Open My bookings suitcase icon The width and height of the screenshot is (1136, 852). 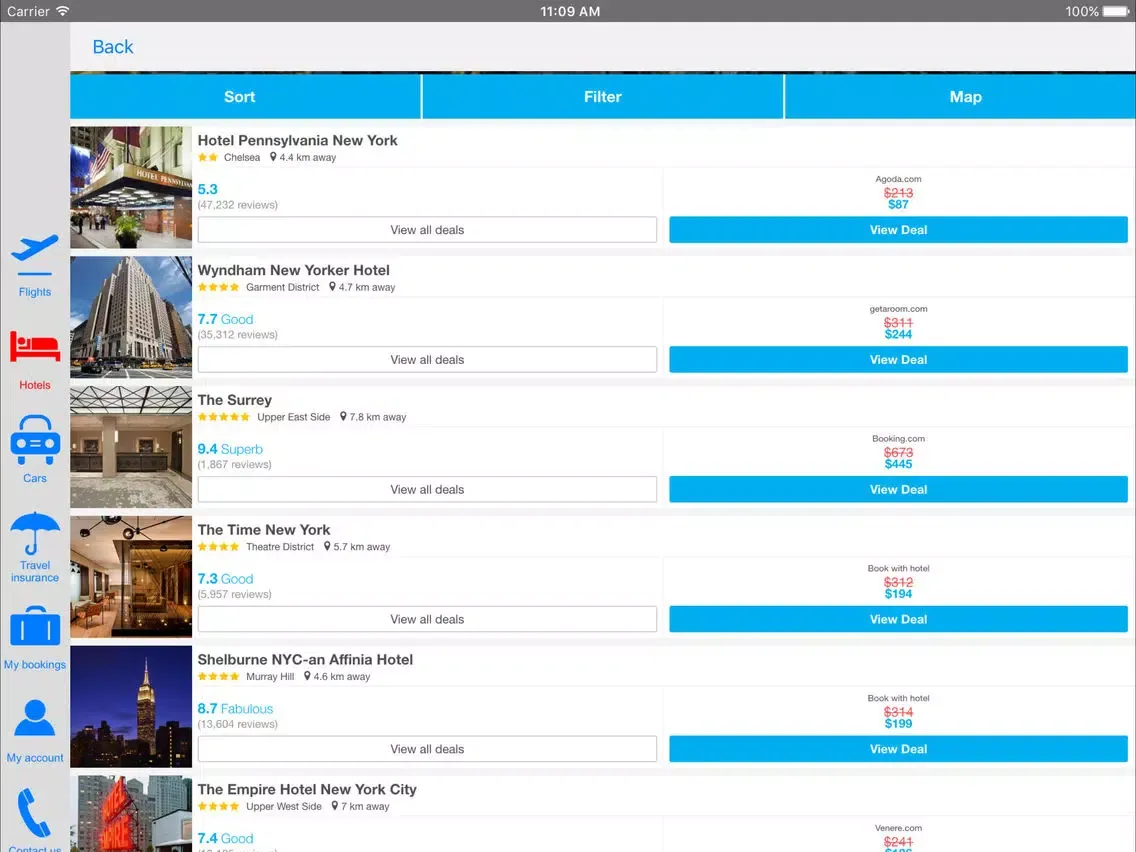(35, 626)
